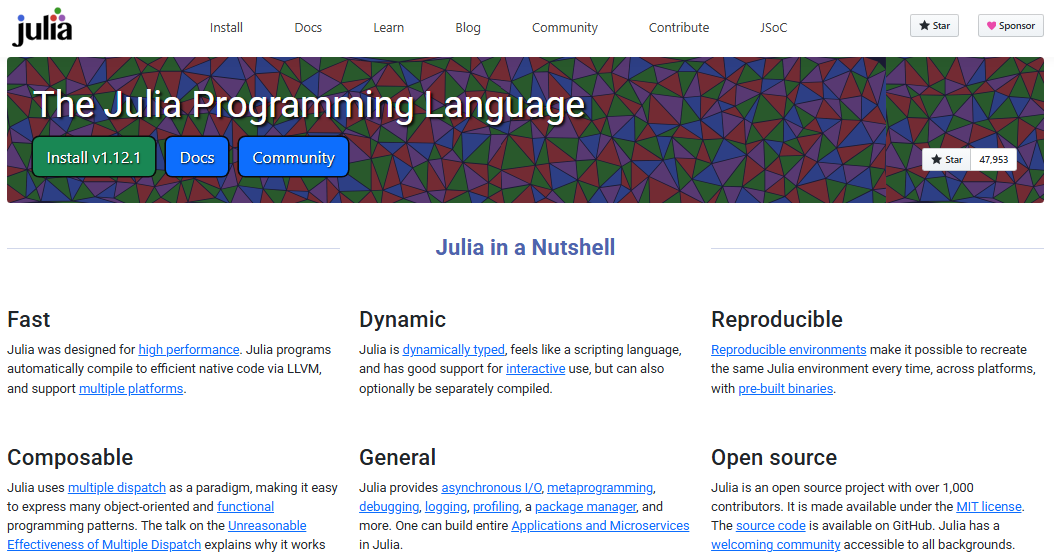Open the multiple dispatch link
Viewport: 1054px width, 557px height.
(117, 487)
